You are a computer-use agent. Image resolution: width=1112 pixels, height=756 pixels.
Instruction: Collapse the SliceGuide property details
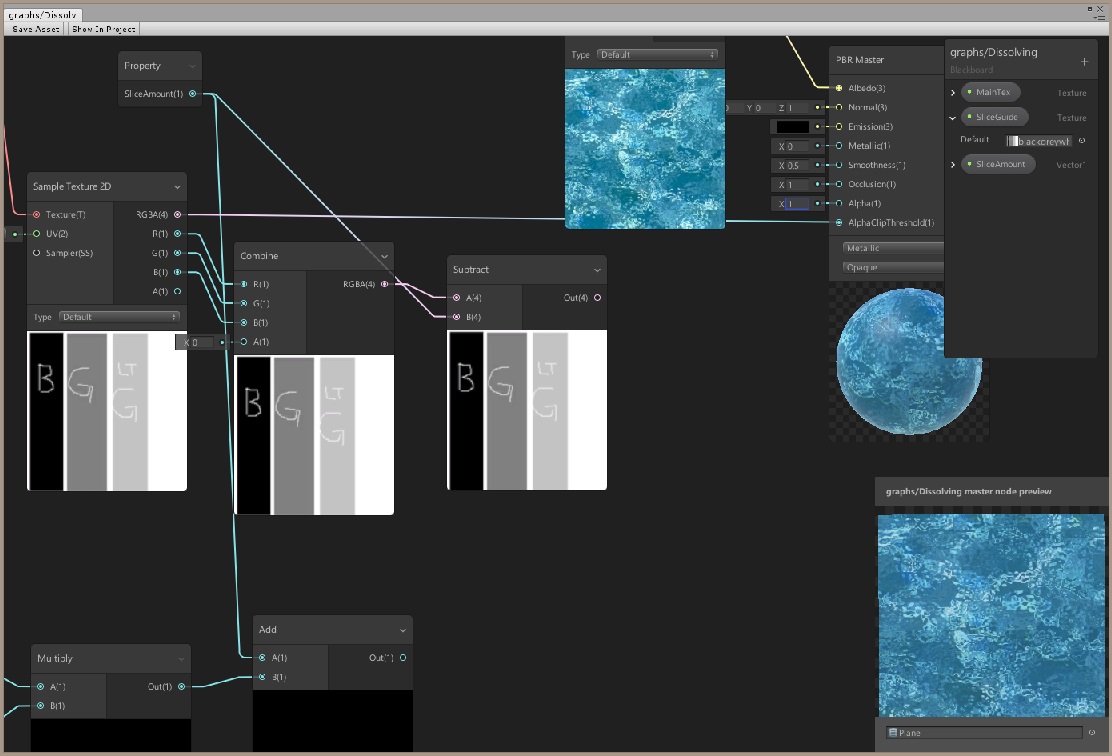pyautogui.click(x=953, y=117)
